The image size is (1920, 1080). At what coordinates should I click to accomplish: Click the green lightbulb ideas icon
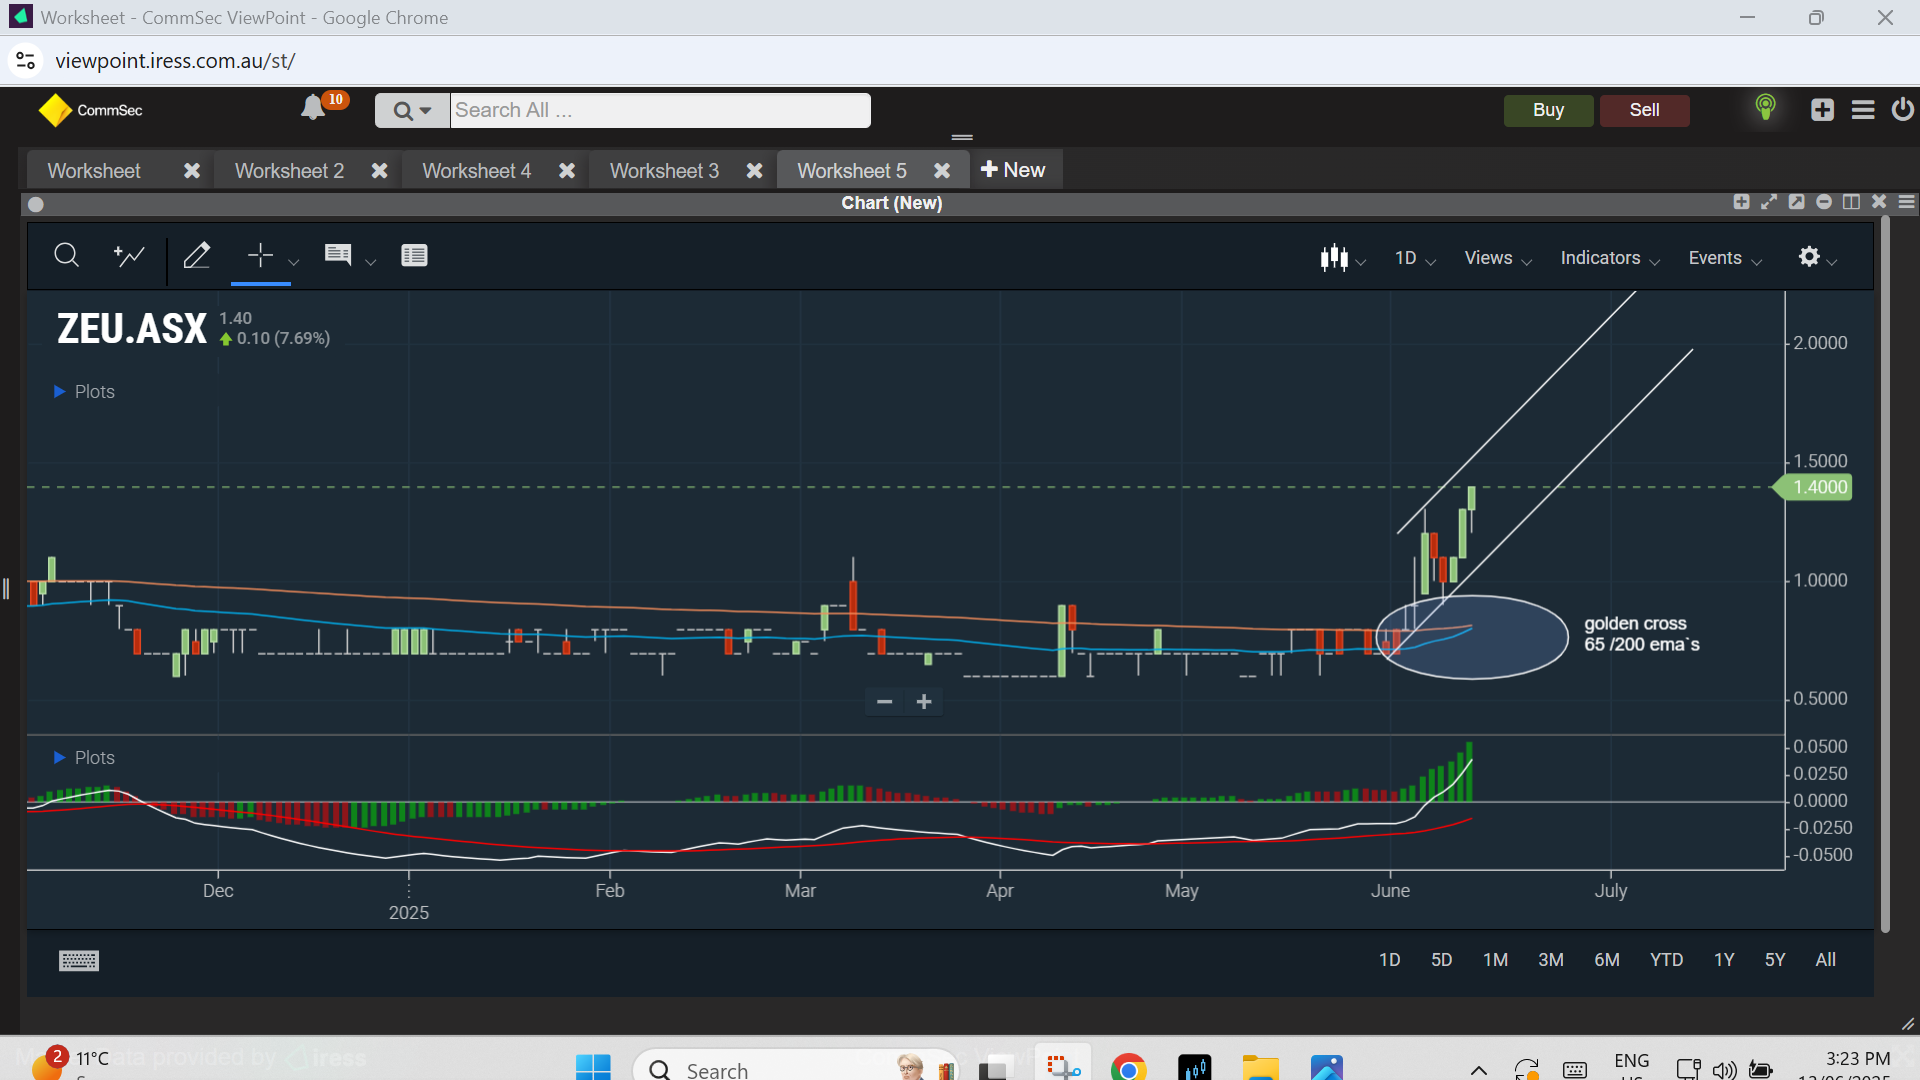1766,107
